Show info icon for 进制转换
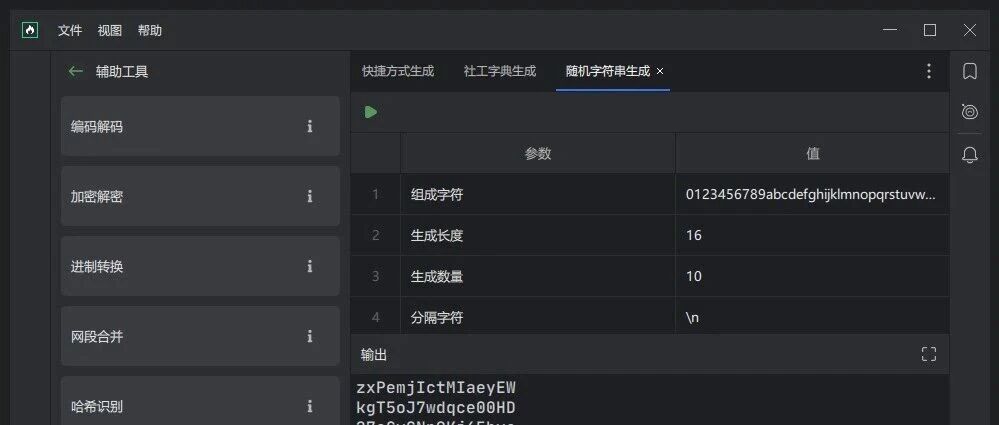The image size is (999, 425). click(x=310, y=266)
